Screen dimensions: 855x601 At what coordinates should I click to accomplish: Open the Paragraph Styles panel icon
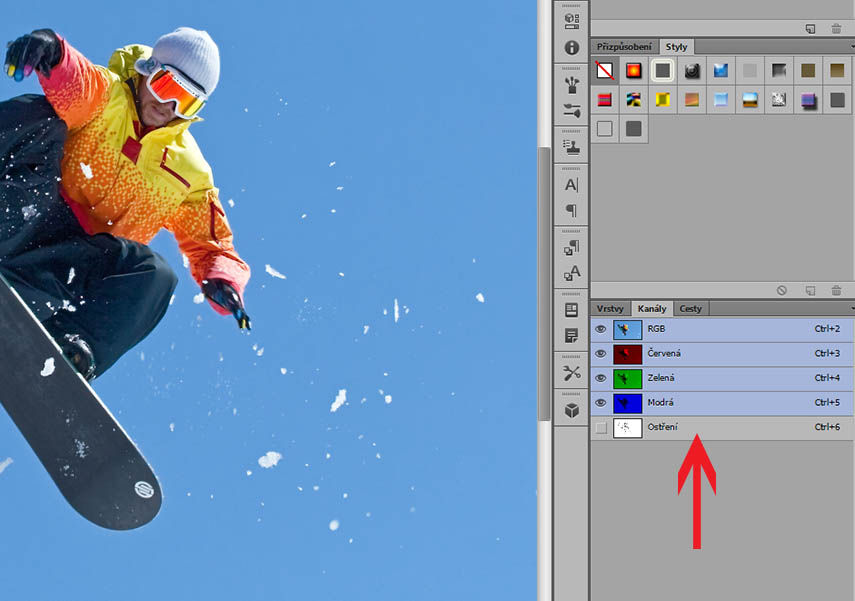click(571, 248)
